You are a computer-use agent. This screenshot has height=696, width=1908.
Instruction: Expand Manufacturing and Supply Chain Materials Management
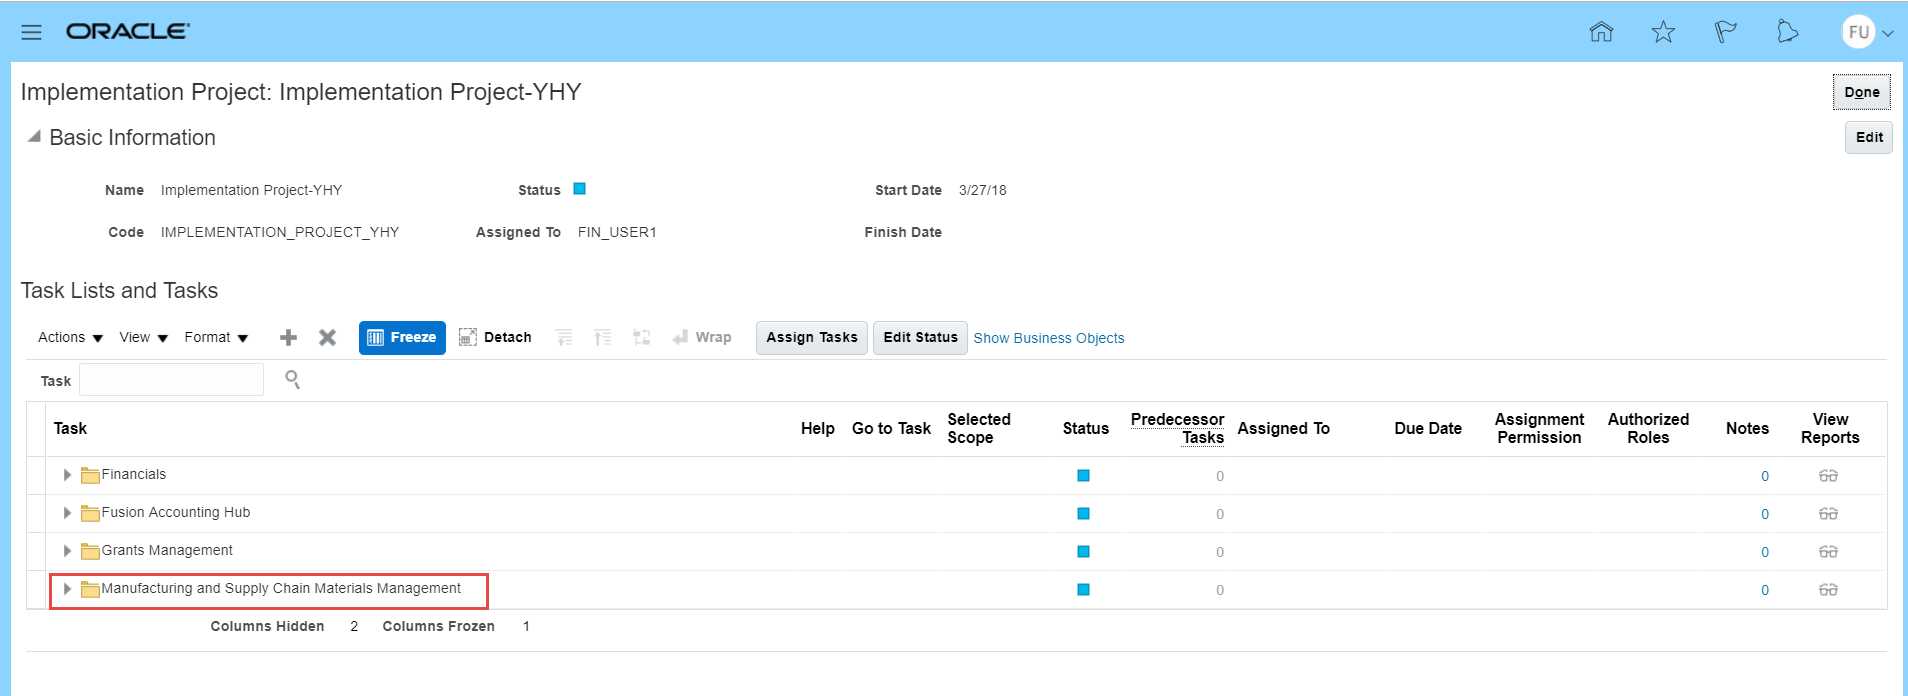click(67, 589)
